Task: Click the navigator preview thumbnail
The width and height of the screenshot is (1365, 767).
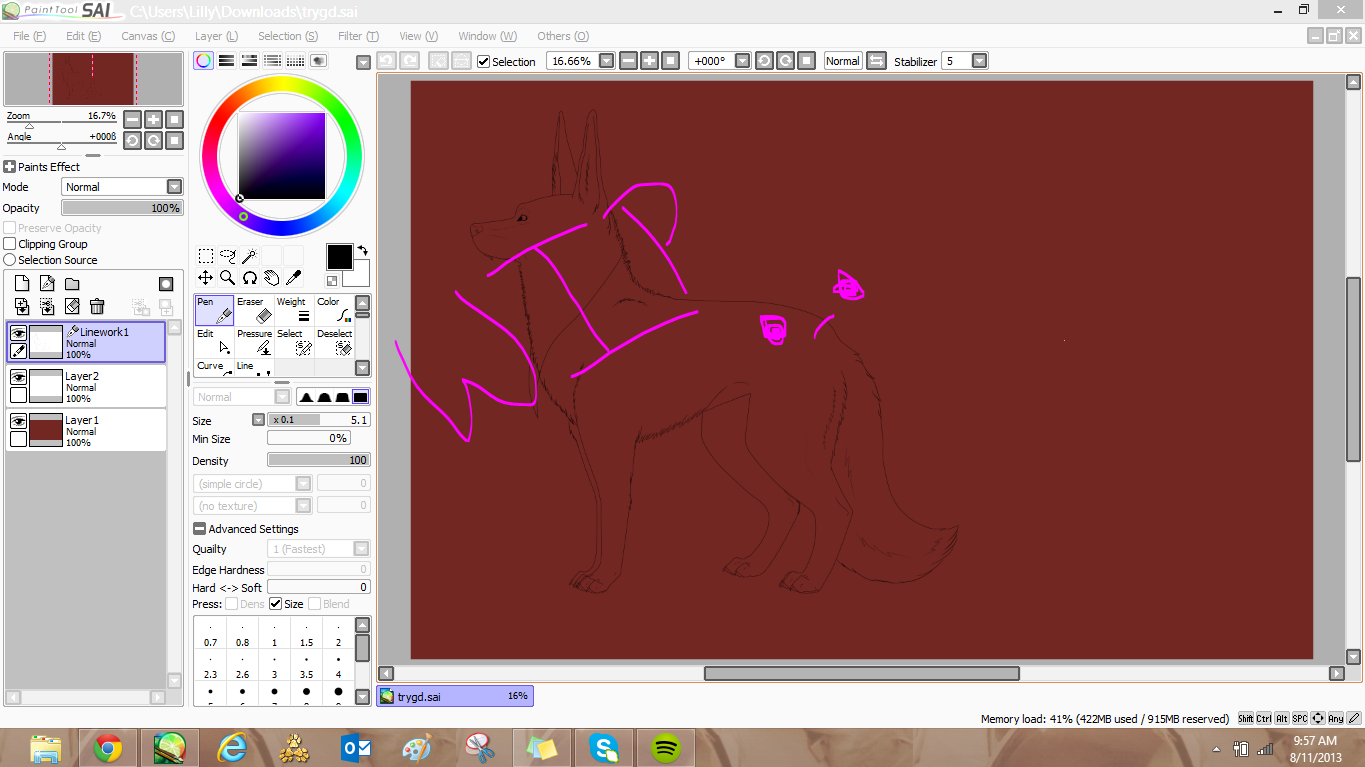Action: coord(94,79)
